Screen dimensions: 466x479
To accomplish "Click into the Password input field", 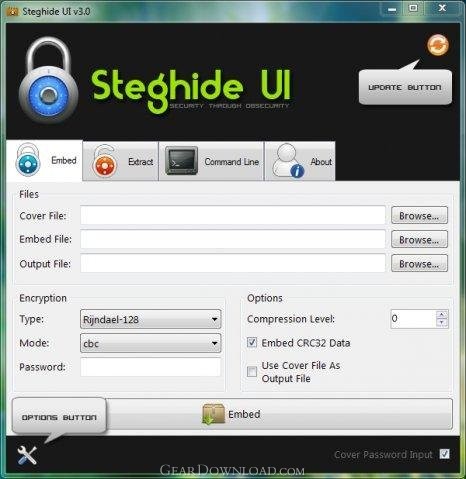I will 150,367.
